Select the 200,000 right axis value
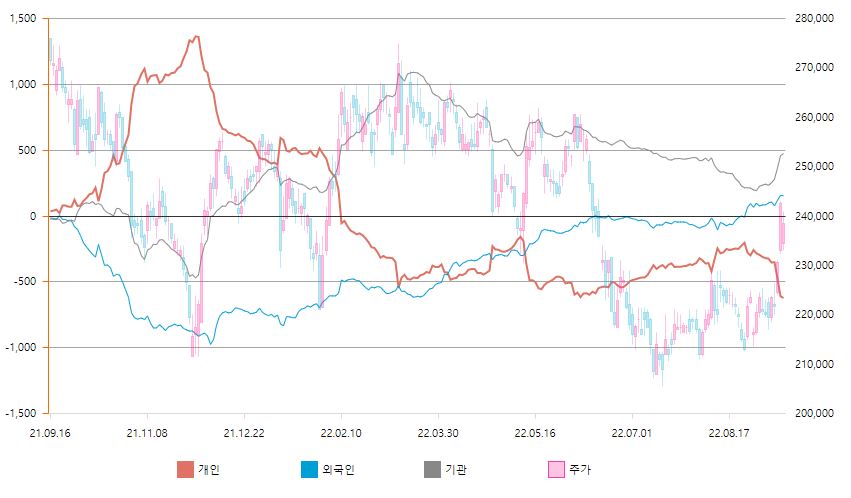Screen dimensions: 851x498 pyautogui.click(x=812, y=413)
